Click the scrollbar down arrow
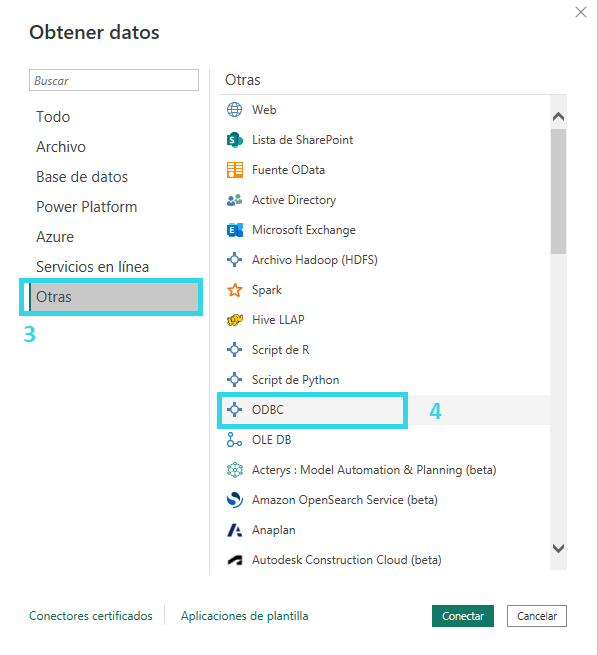The width and height of the screenshot is (598, 655). 558,548
